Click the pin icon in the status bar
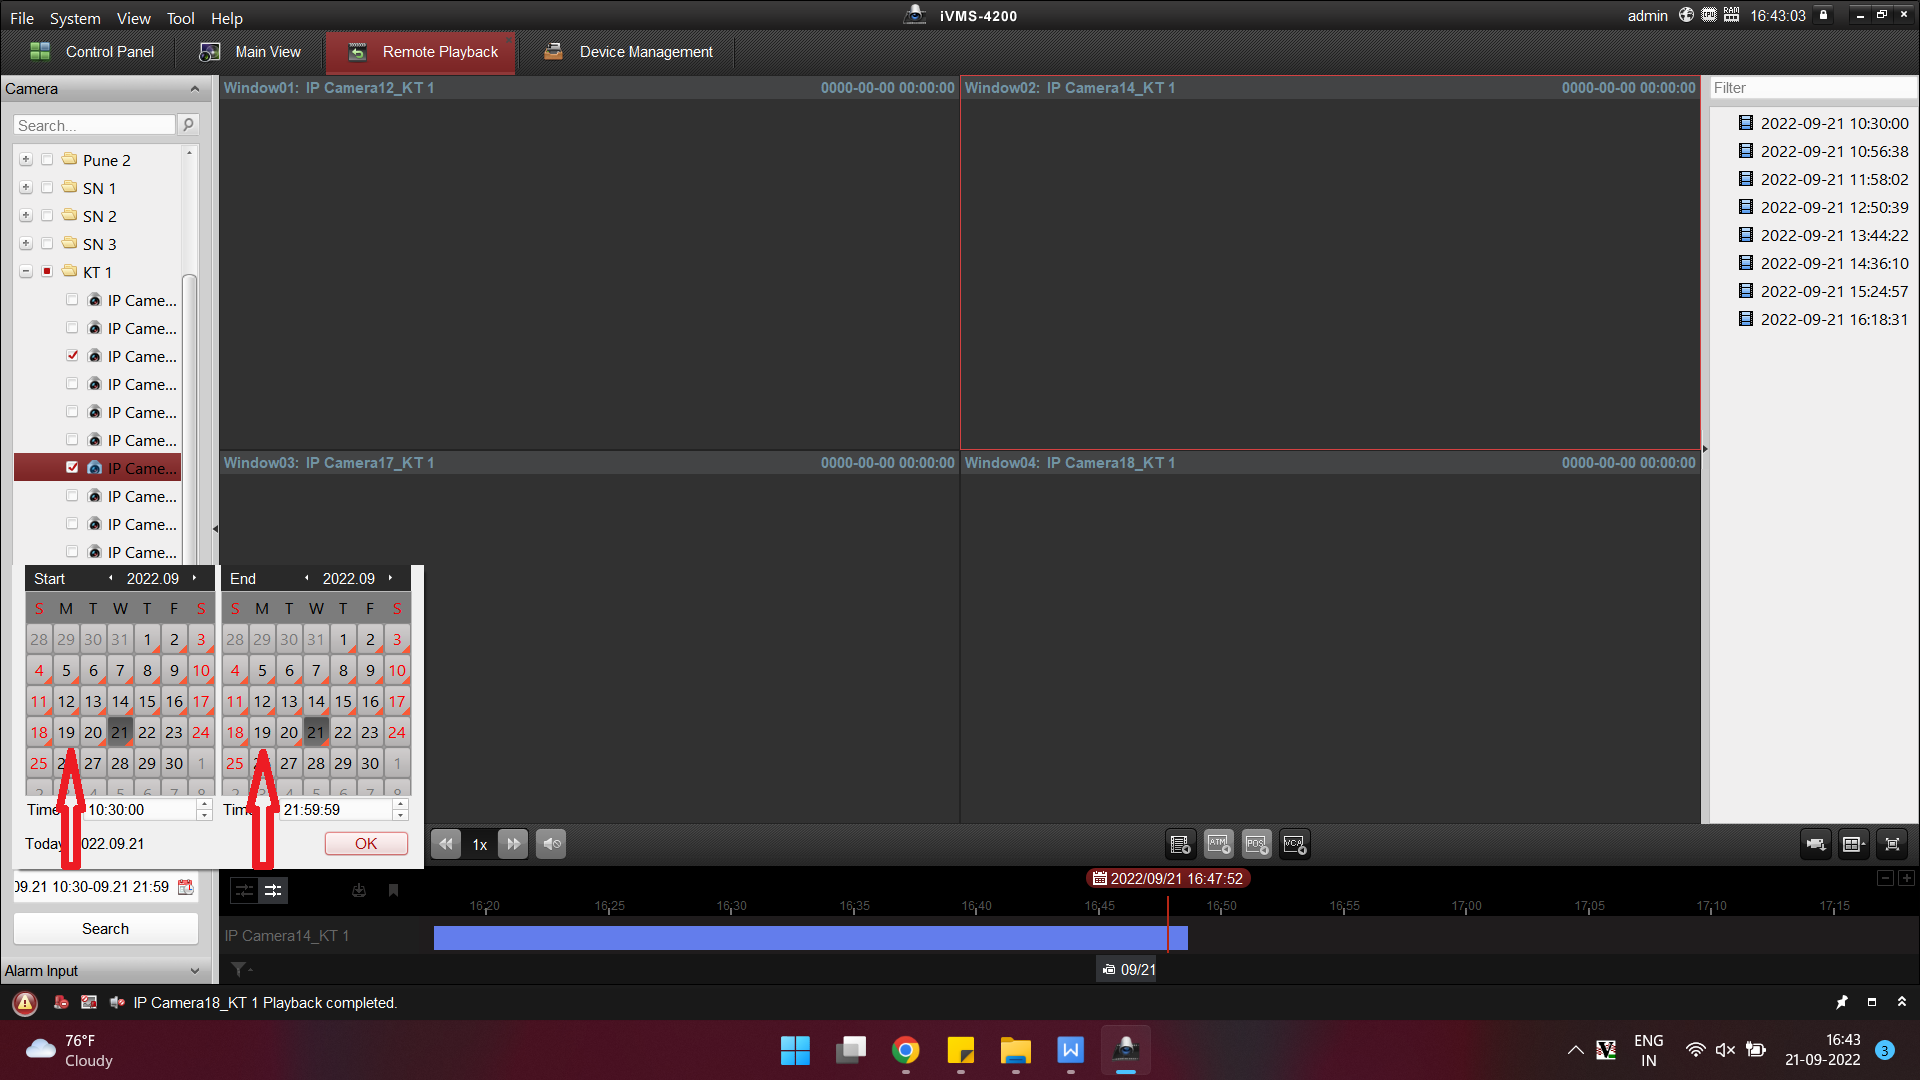Screen dimensions: 1920x1080 1842,1002
